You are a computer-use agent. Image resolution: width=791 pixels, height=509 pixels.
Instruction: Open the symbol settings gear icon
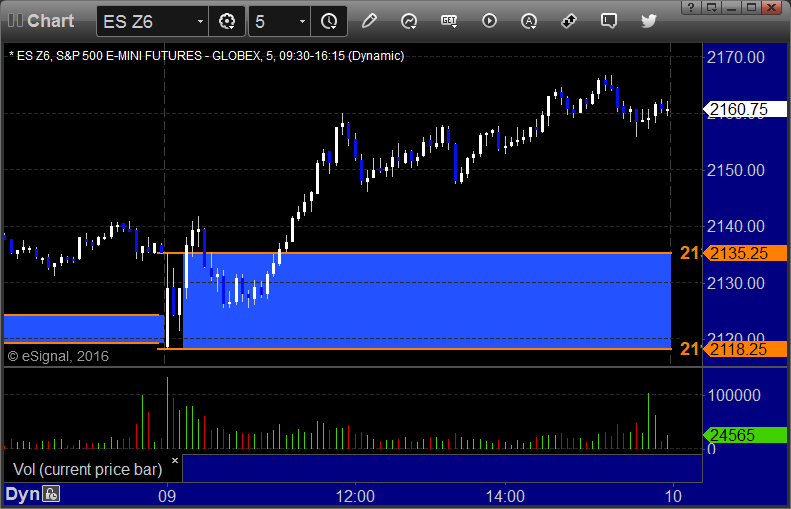[x=227, y=22]
